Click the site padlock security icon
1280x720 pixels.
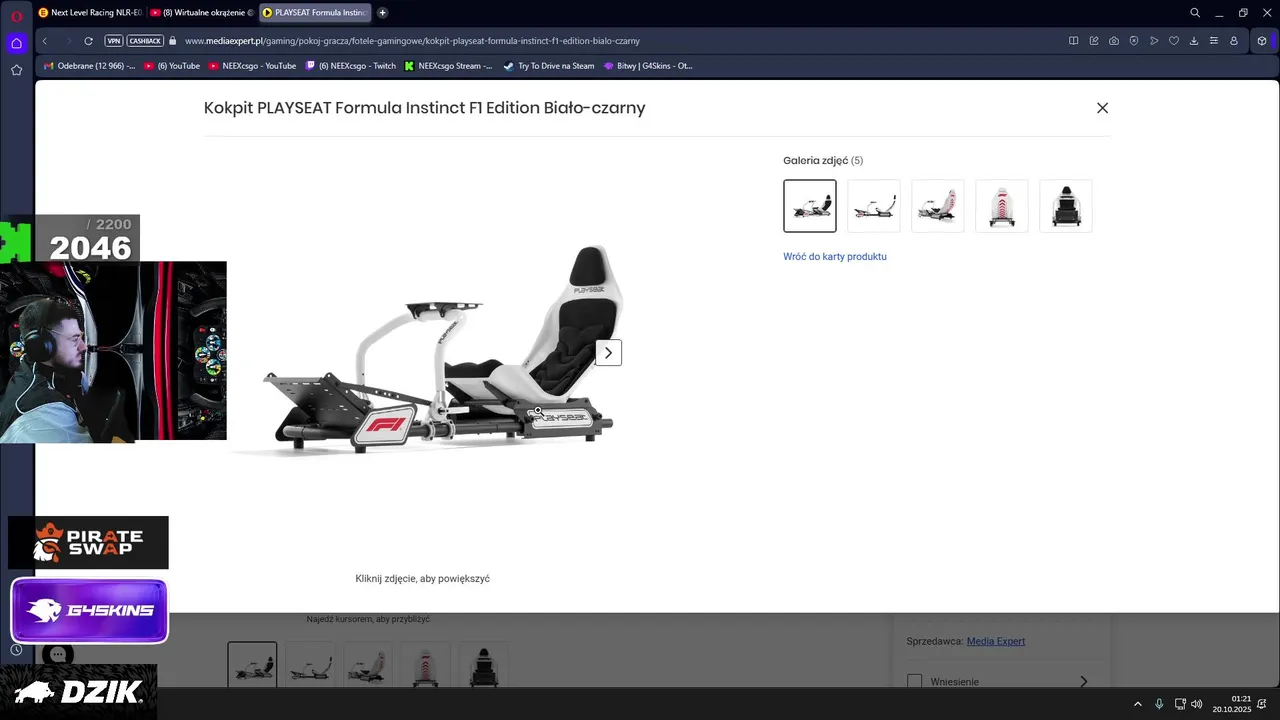(173, 41)
